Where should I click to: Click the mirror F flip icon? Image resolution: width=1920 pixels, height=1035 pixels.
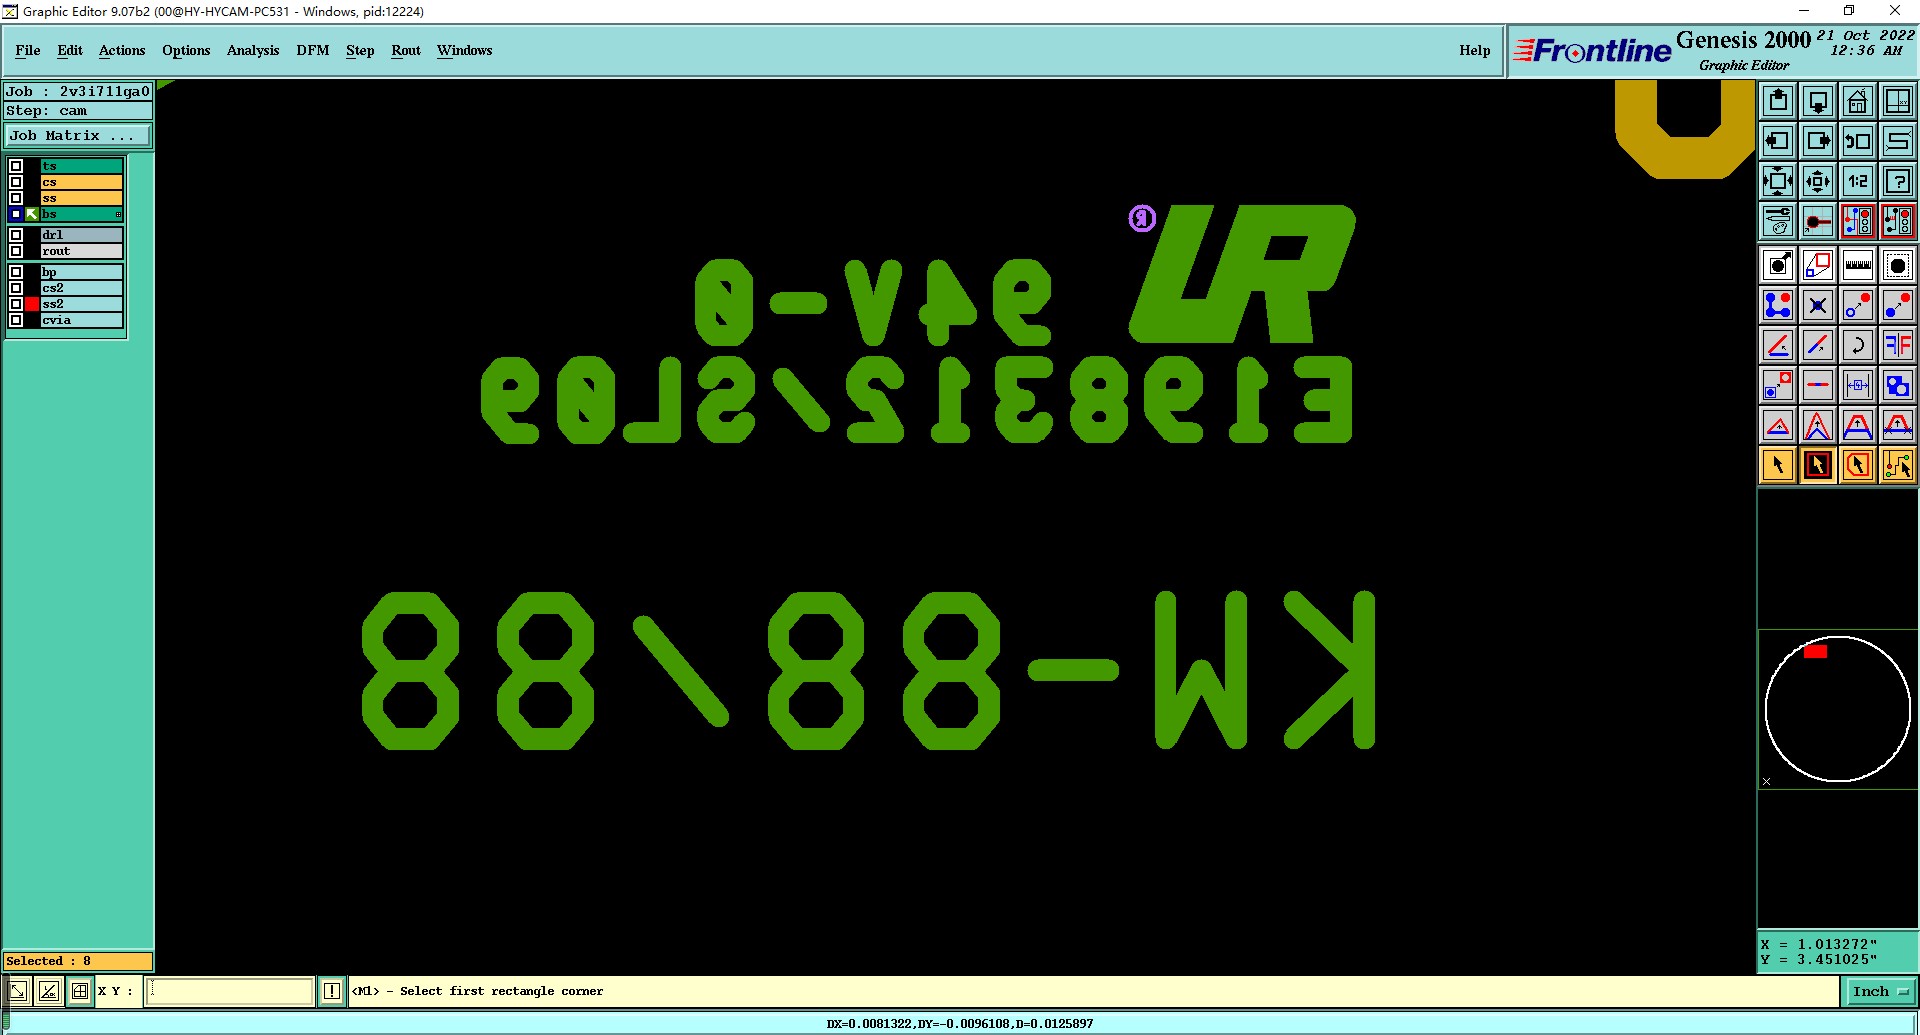pos(1898,345)
